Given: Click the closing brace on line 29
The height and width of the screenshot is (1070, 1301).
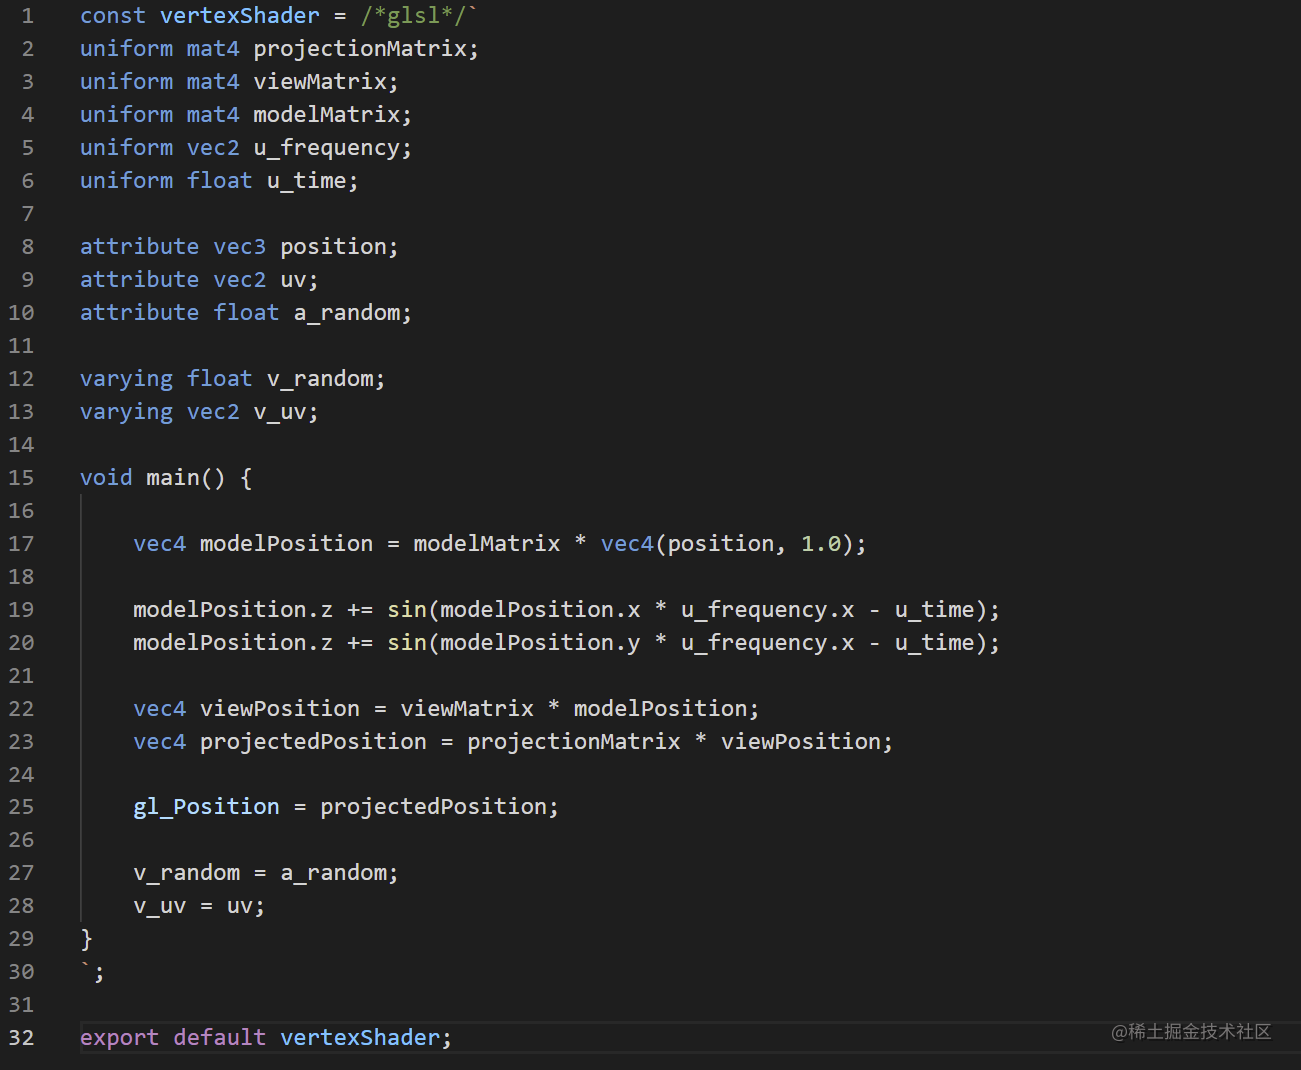Looking at the screenshot, I should click(87, 939).
